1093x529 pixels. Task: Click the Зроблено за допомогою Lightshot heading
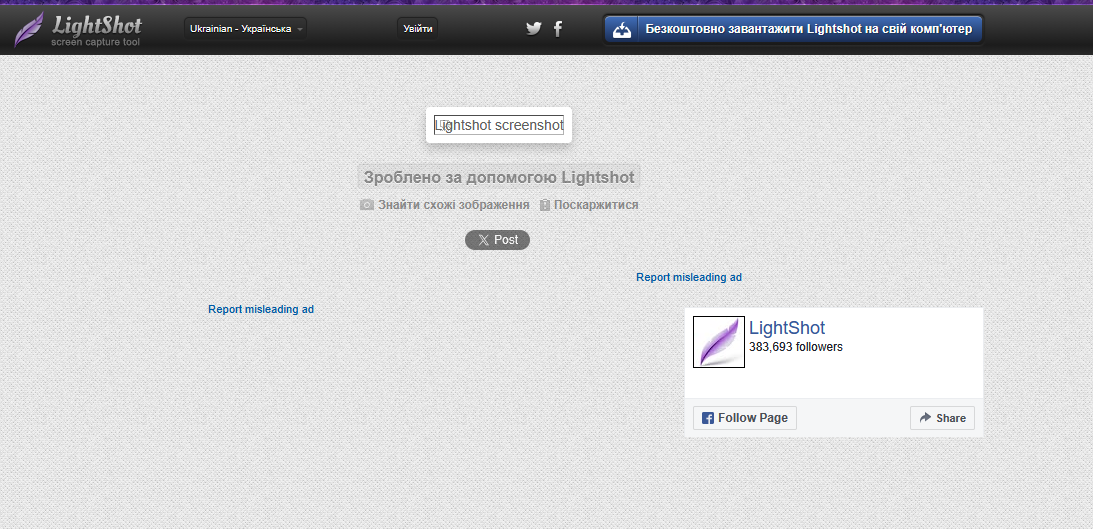tap(498, 177)
